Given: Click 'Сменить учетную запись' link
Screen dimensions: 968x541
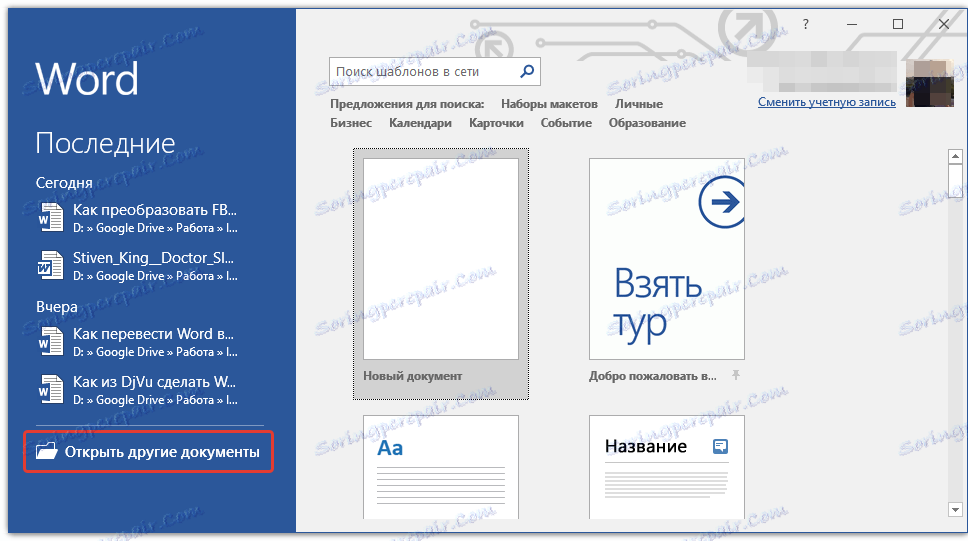Looking at the screenshot, I should pos(827,103).
